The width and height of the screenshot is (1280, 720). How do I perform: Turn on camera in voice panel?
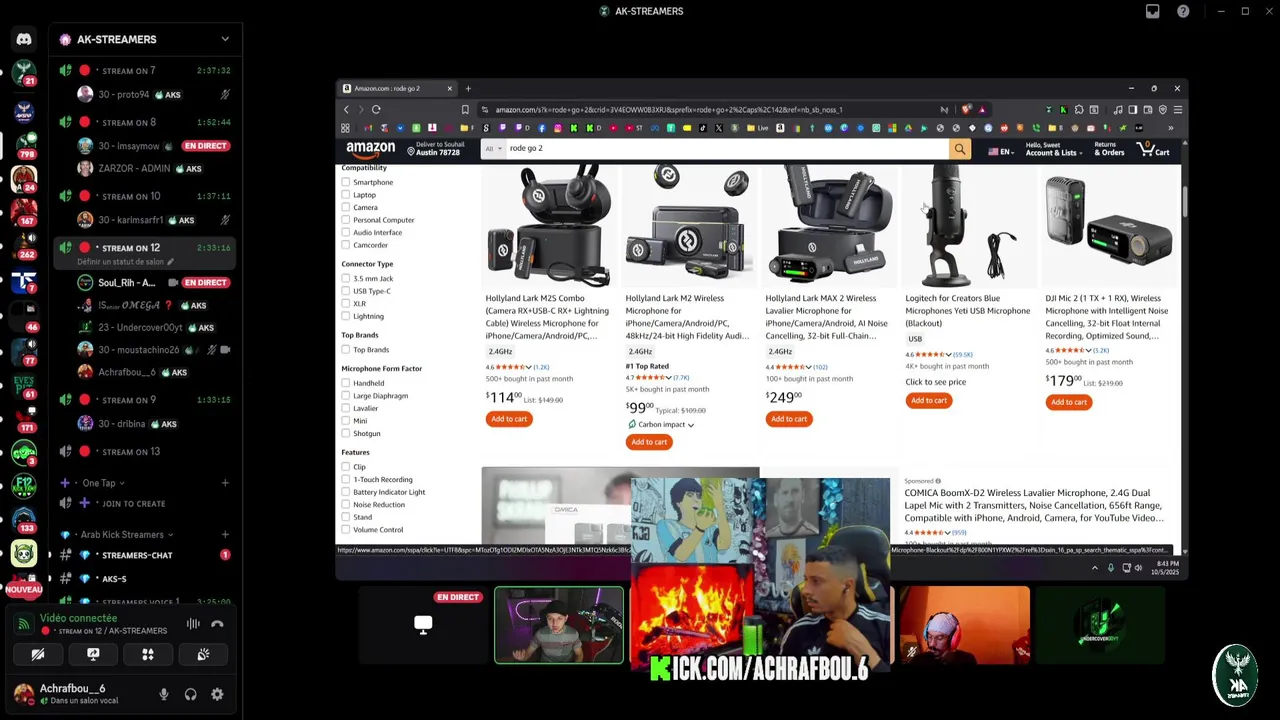[38, 654]
